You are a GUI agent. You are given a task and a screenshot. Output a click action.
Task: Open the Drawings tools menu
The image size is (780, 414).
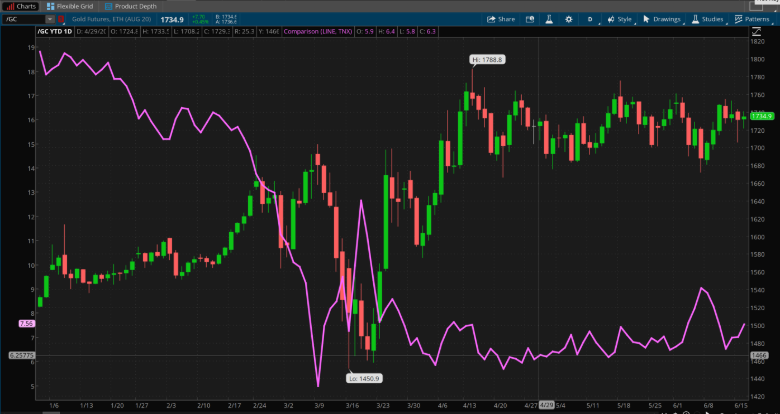click(x=662, y=19)
